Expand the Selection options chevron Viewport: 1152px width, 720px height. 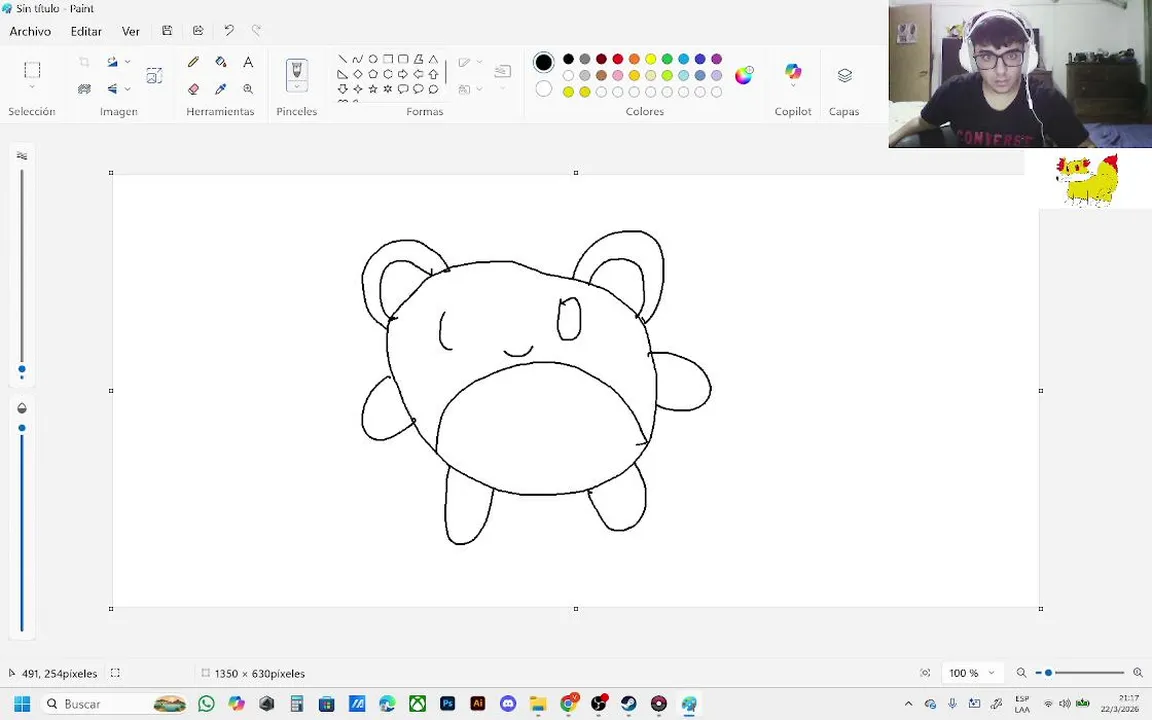tap(32, 87)
